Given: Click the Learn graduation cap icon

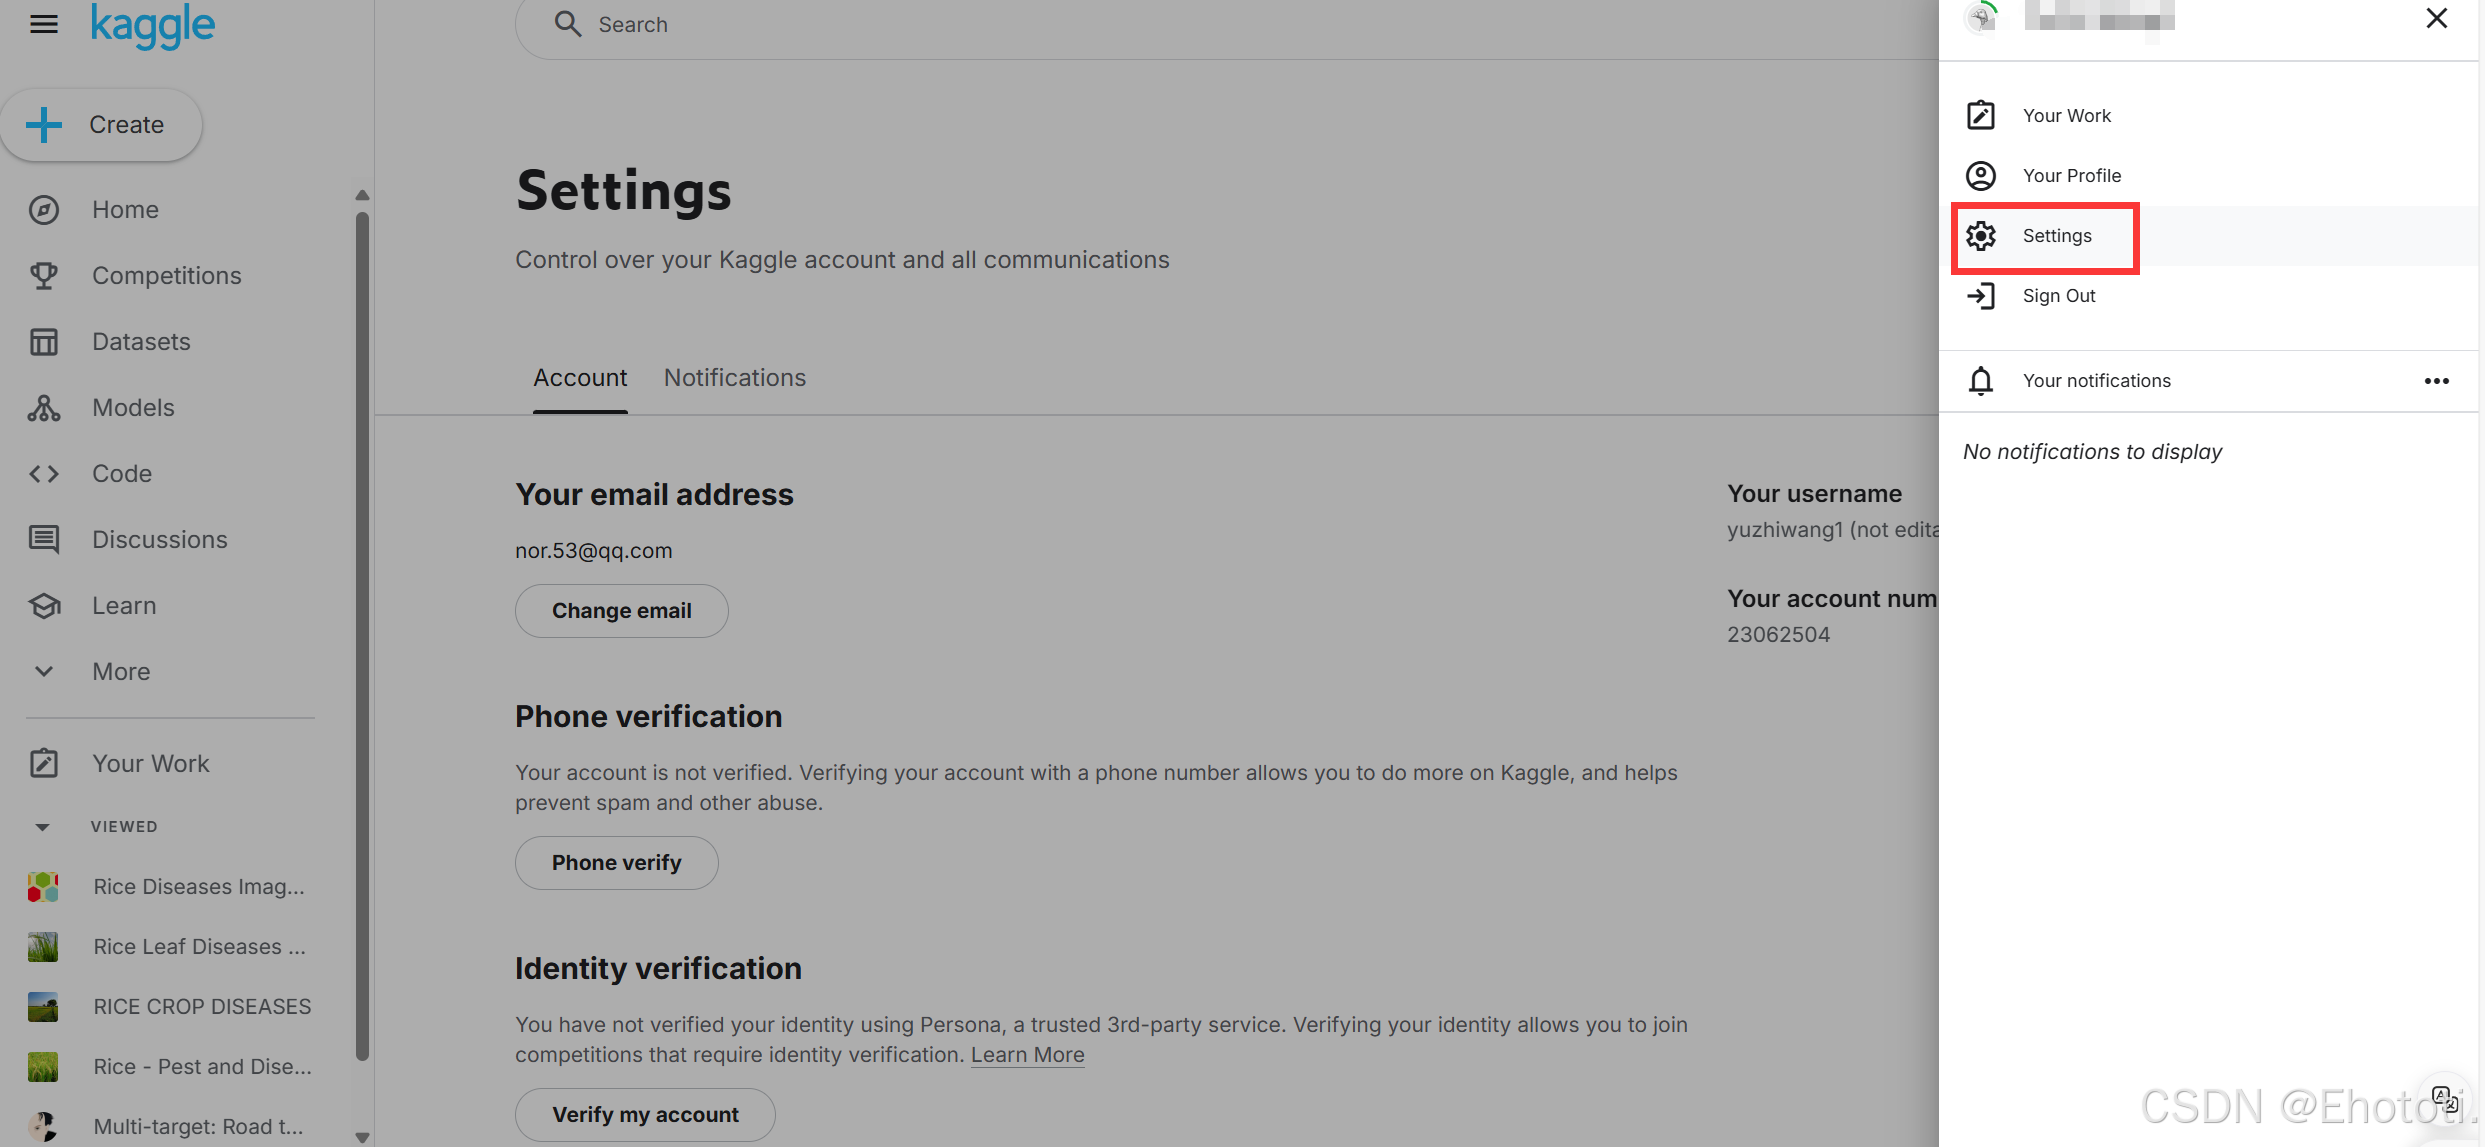Looking at the screenshot, I should click(43, 606).
